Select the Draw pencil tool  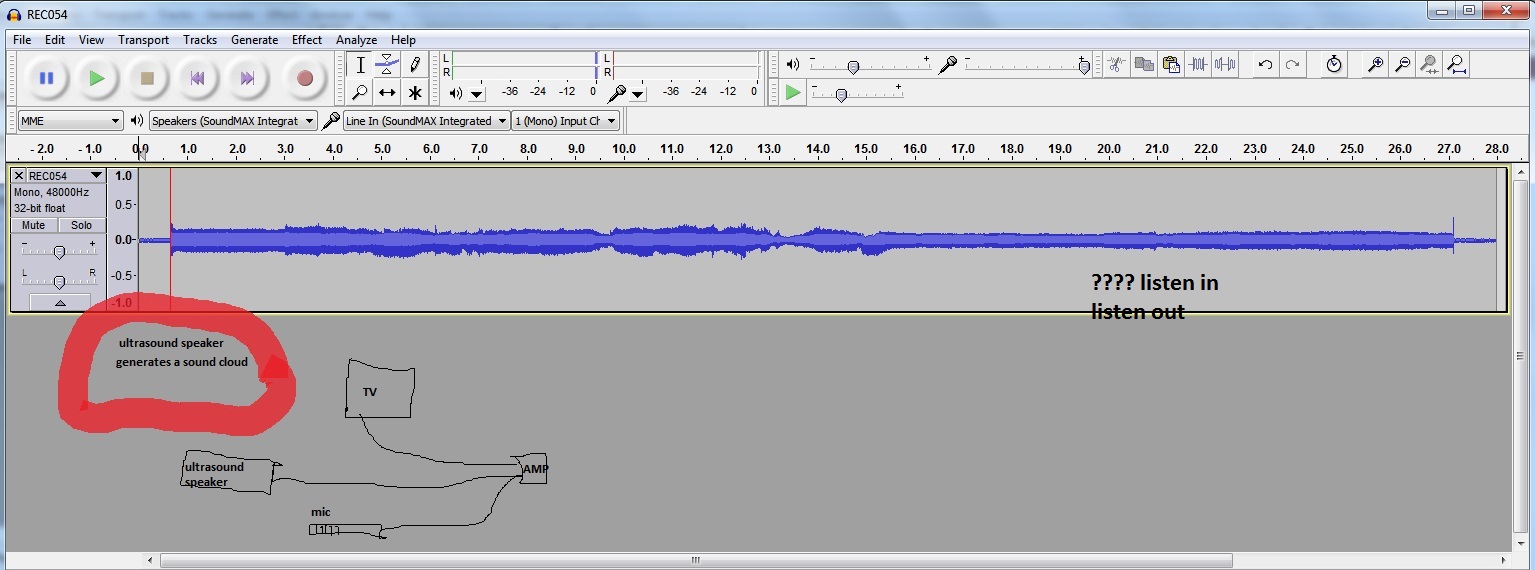tap(415, 65)
